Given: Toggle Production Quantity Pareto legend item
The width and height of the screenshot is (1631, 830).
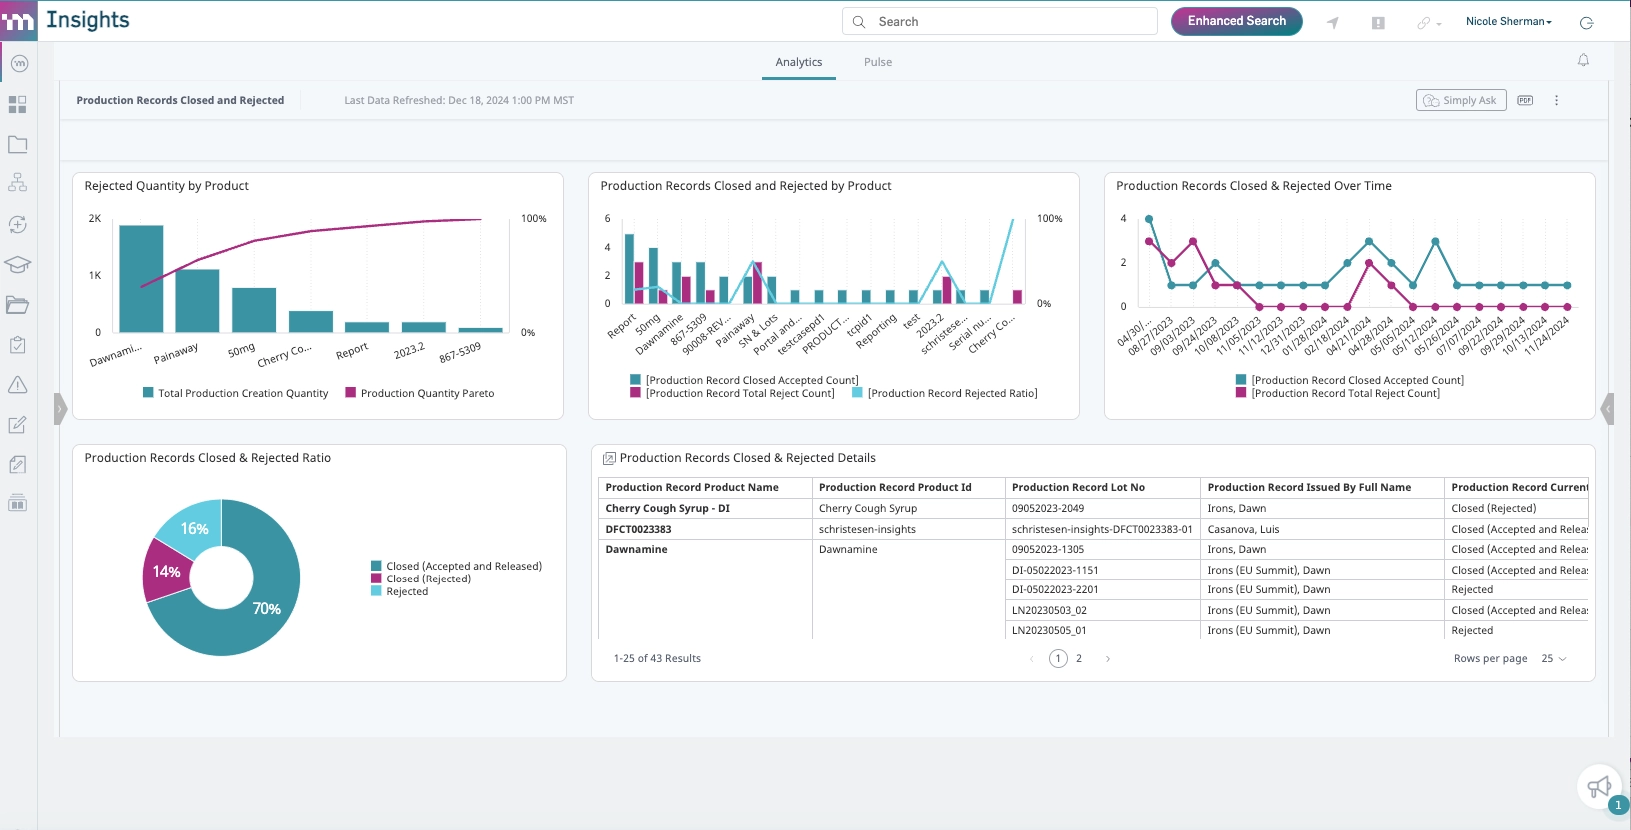Looking at the screenshot, I should (420, 393).
